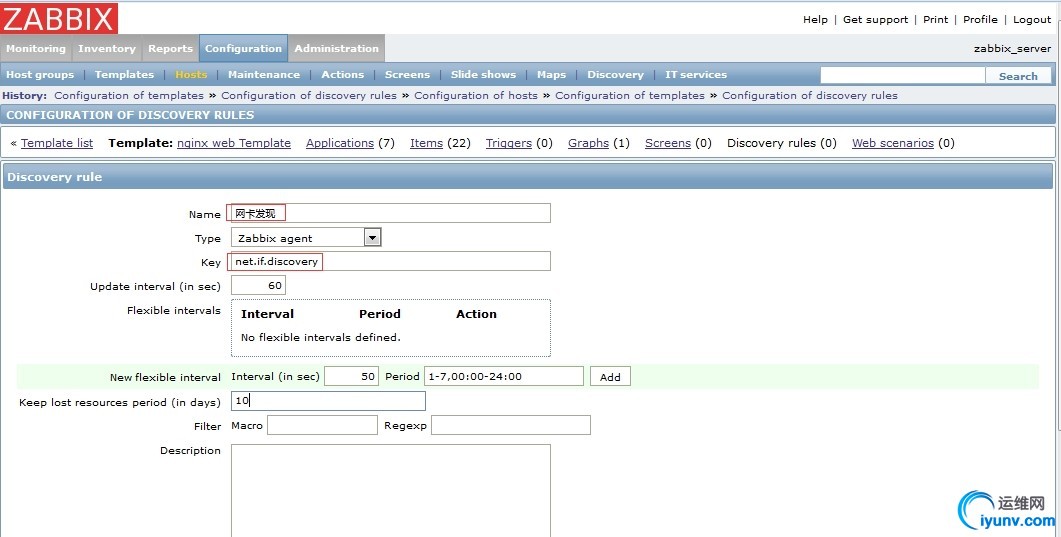Go to Host groups submenu
The height and width of the screenshot is (537, 1061).
(x=40, y=74)
